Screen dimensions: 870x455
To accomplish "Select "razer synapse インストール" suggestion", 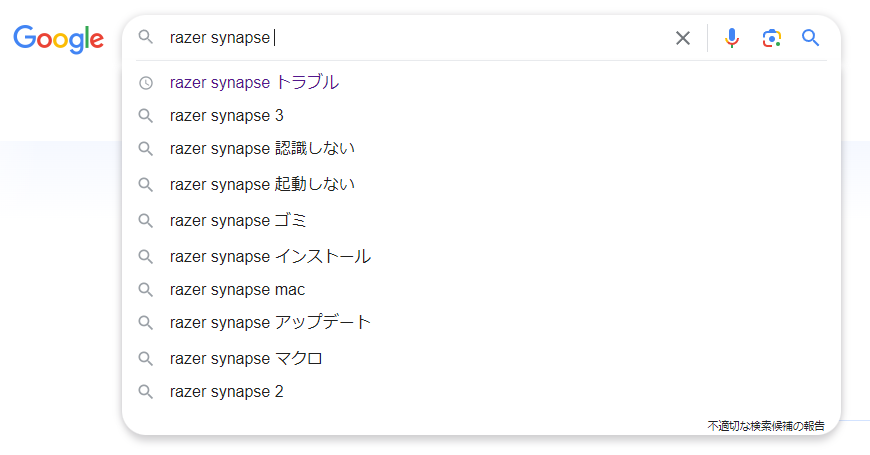I will 270,257.
